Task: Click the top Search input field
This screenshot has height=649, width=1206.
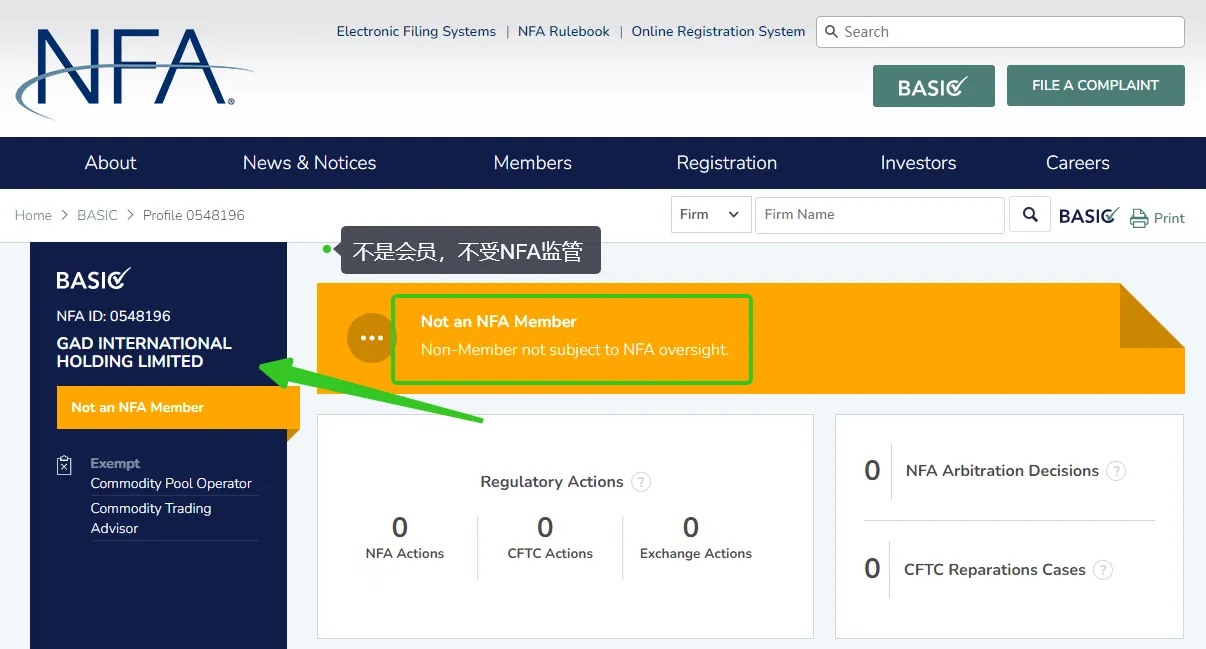Action: (1000, 32)
